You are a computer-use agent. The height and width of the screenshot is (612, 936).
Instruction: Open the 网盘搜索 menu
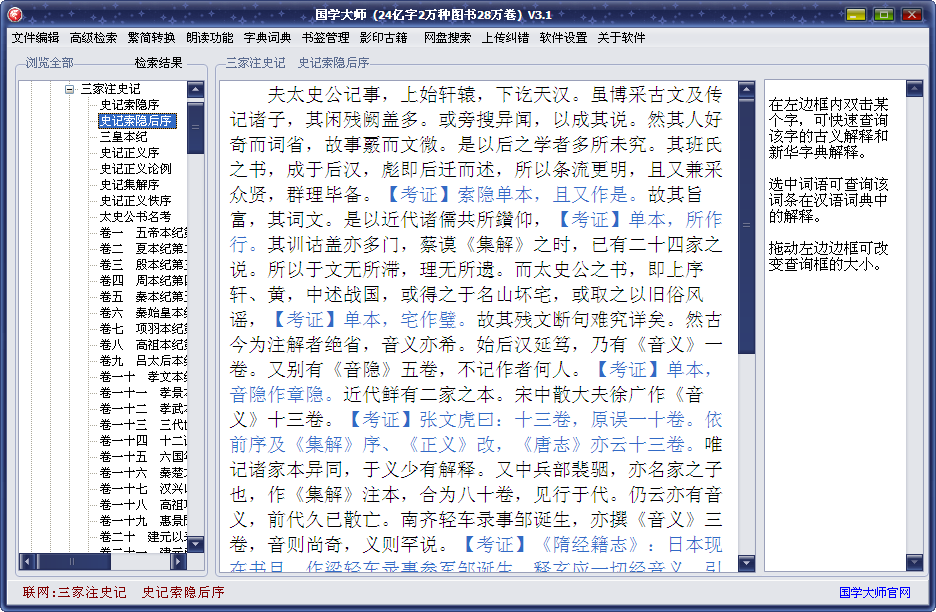coord(447,38)
